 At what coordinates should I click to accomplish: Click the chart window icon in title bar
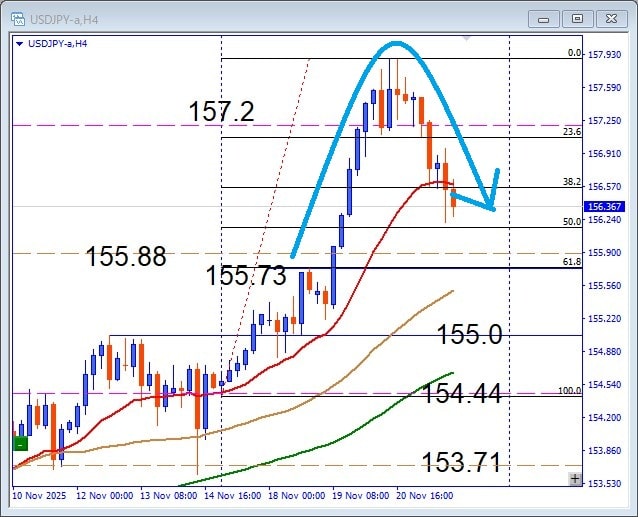click(x=17, y=17)
